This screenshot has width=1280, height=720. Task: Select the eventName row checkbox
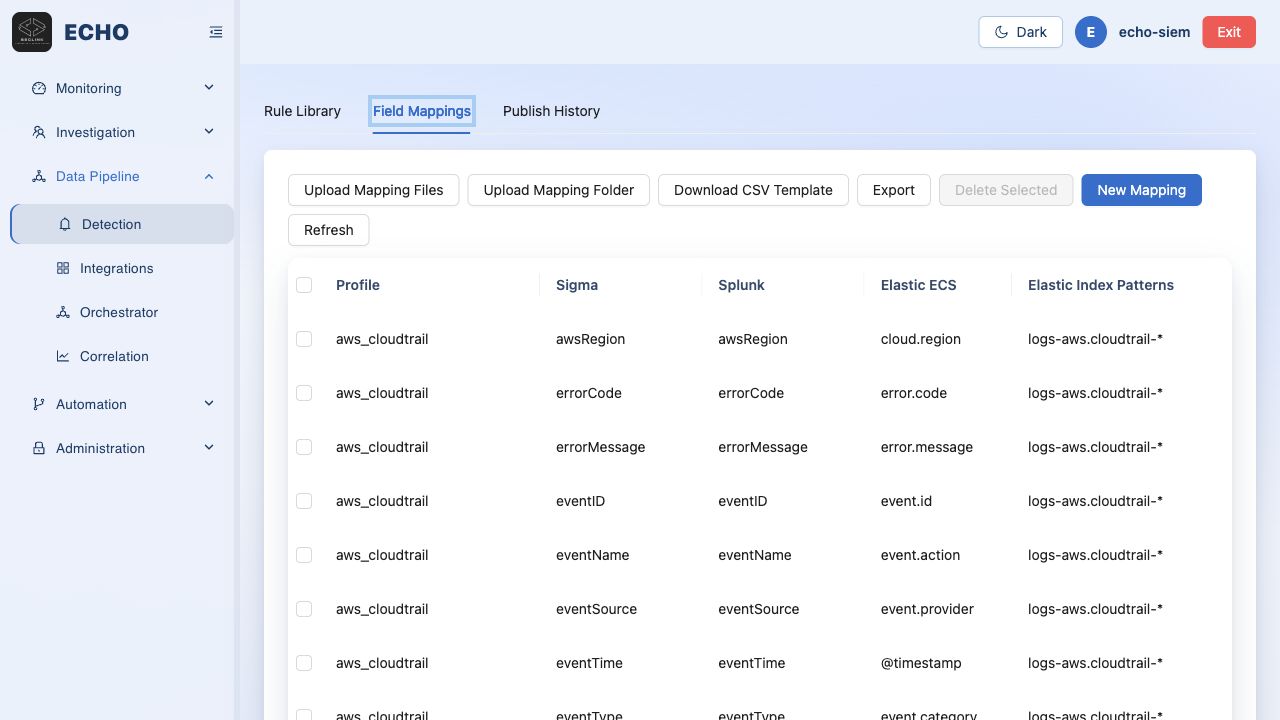304,555
